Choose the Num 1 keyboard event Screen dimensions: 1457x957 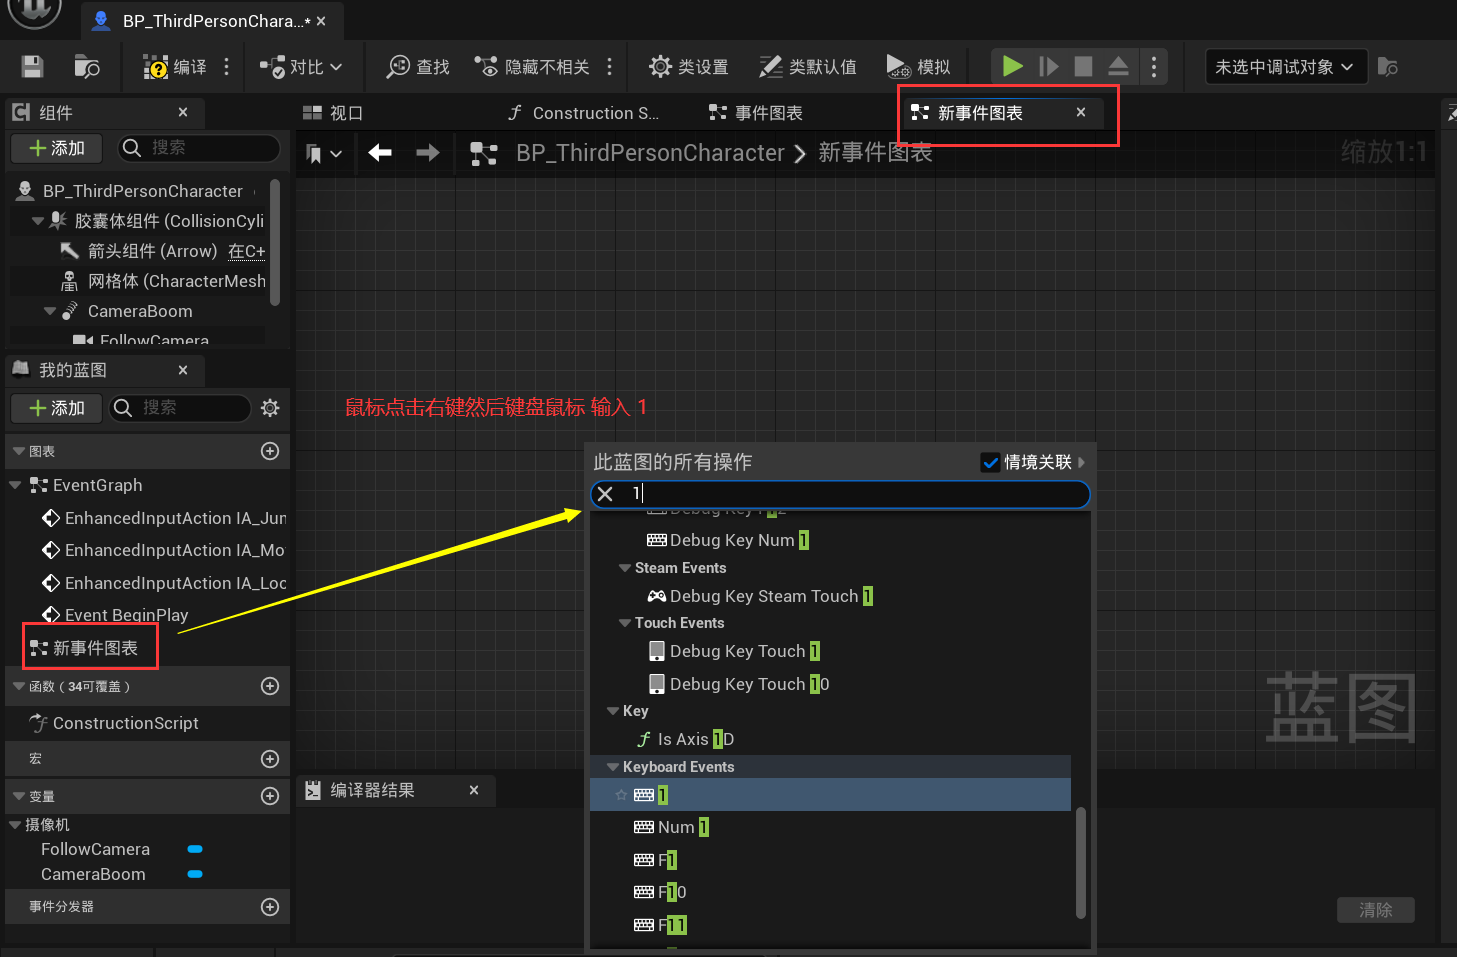(x=672, y=827)
